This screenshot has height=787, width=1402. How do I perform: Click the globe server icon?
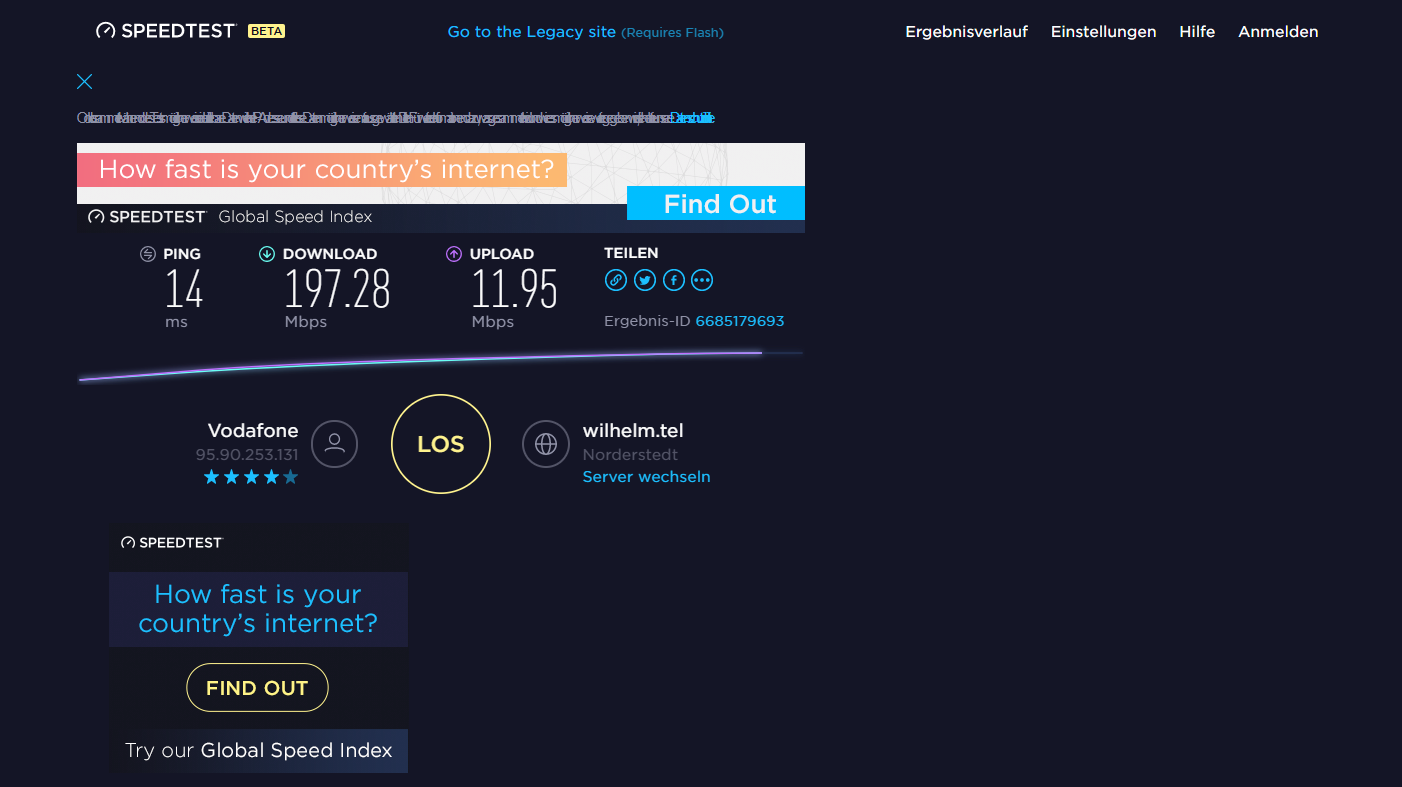point(546,443)
